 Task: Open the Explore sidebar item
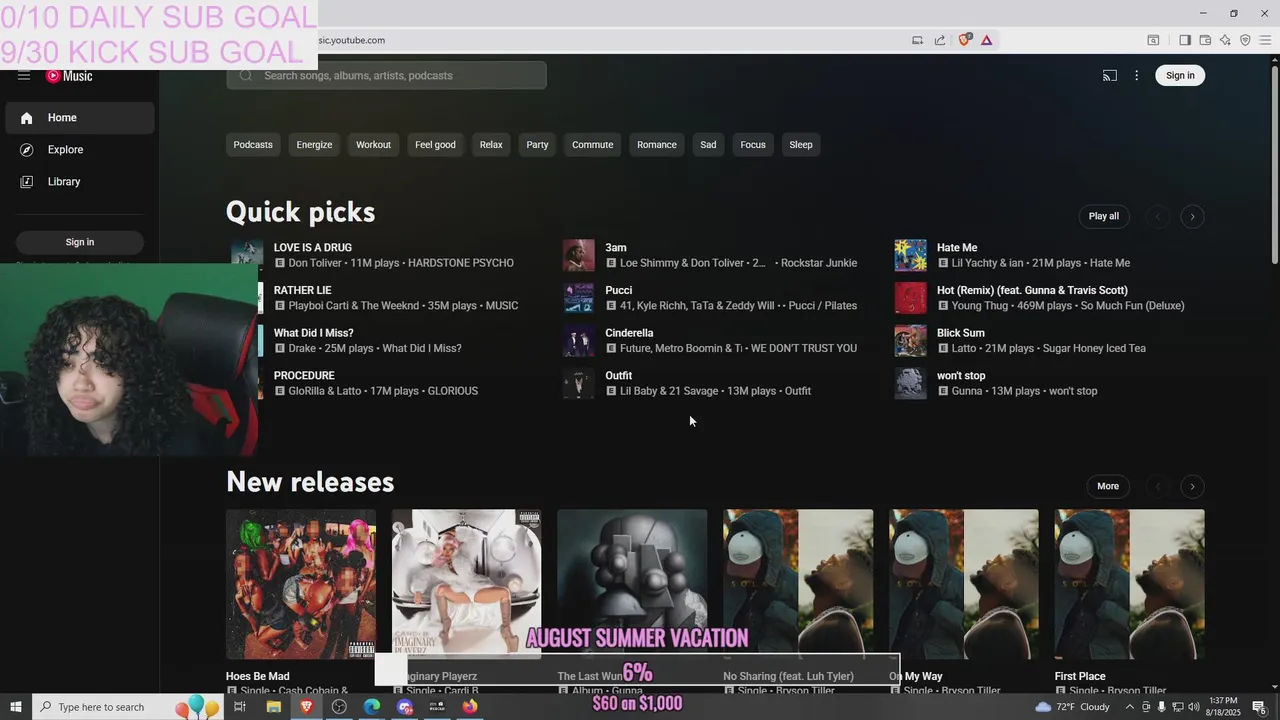(80, 150)
